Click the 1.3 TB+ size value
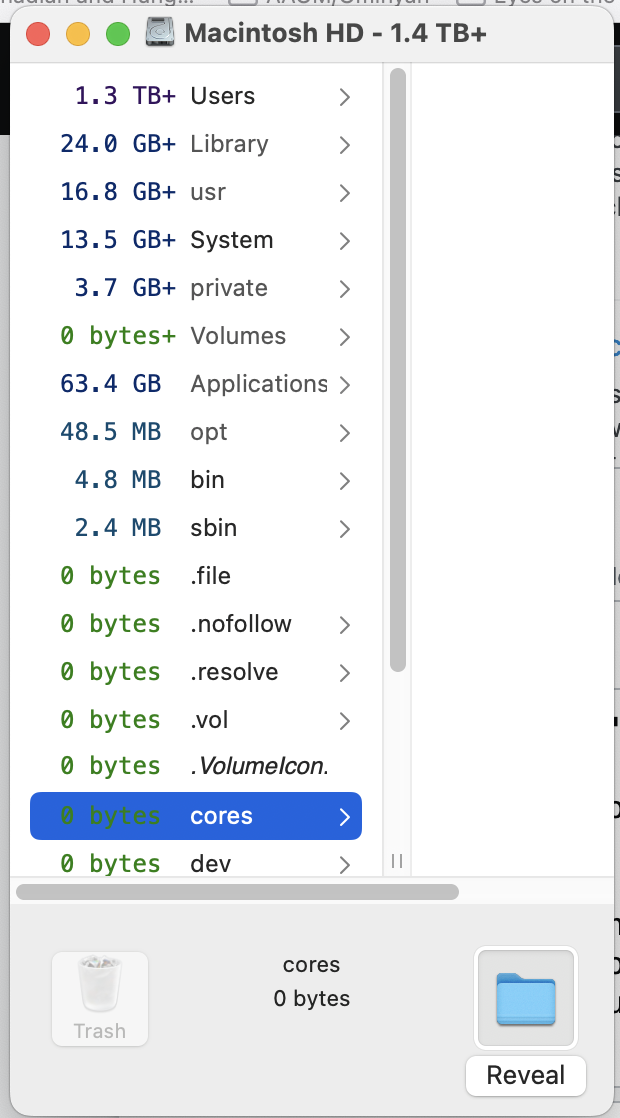620x1118 pixels. pos(125,96)
